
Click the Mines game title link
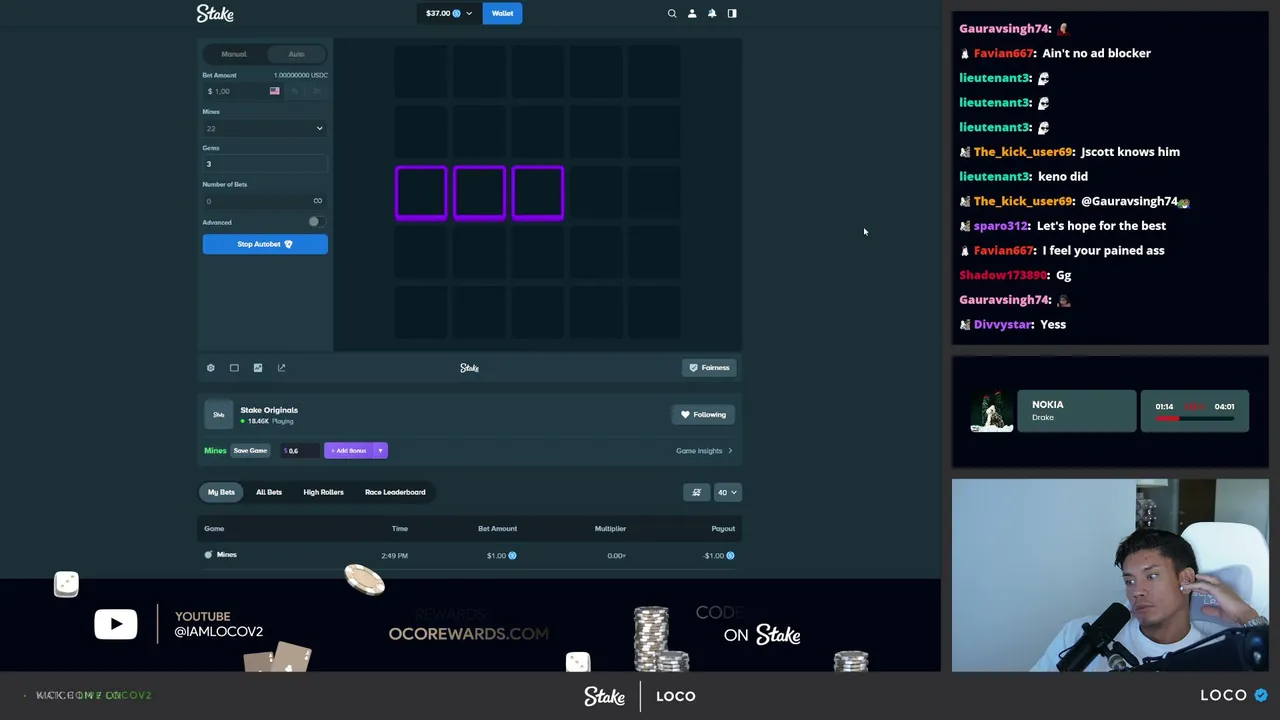(x=215, y=451)
